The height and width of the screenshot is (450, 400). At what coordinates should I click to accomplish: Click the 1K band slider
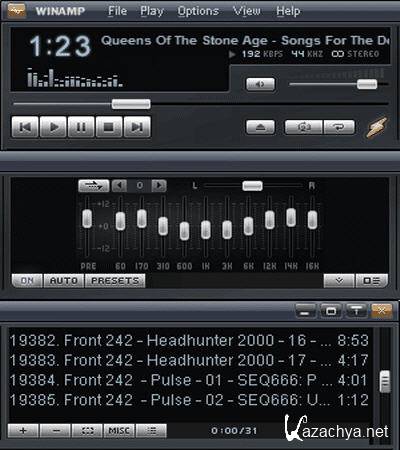206,230
